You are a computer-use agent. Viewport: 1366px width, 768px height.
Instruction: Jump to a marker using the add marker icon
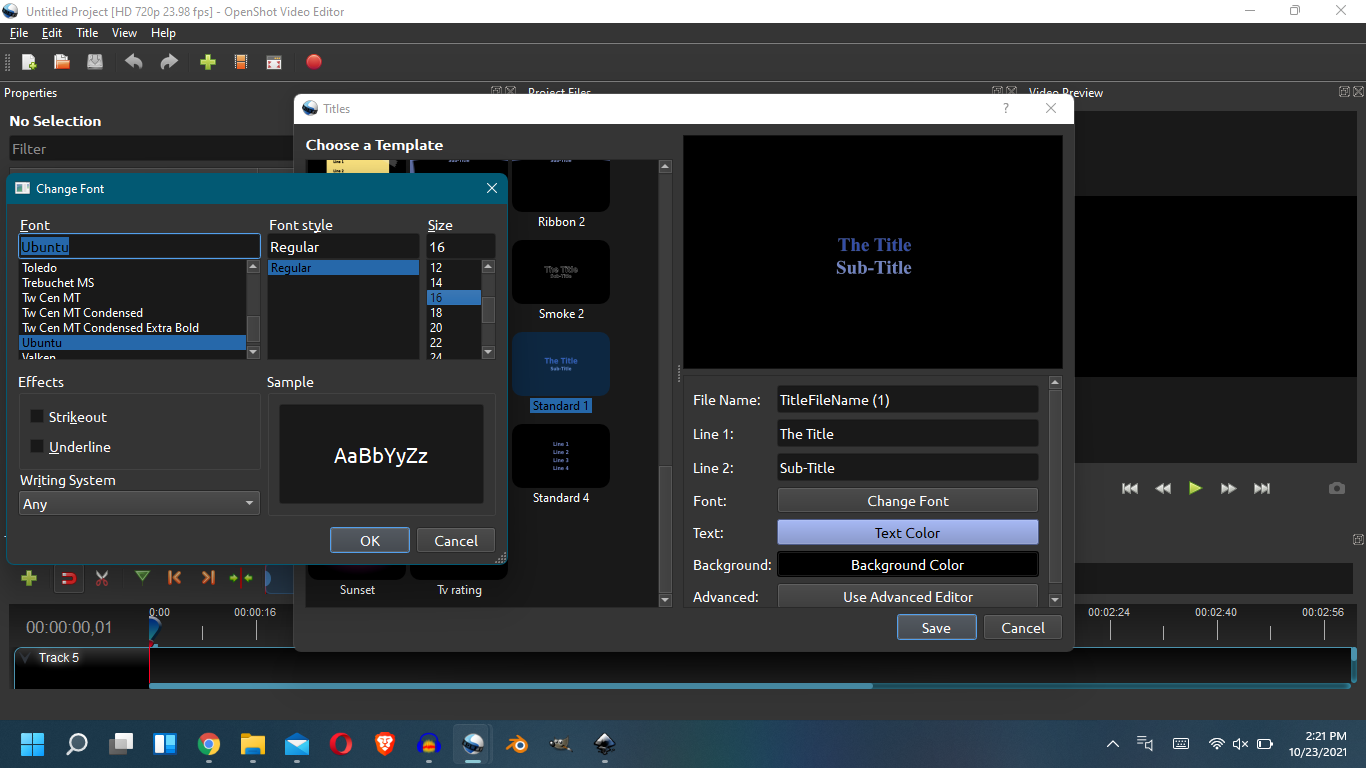click(142, 578)
